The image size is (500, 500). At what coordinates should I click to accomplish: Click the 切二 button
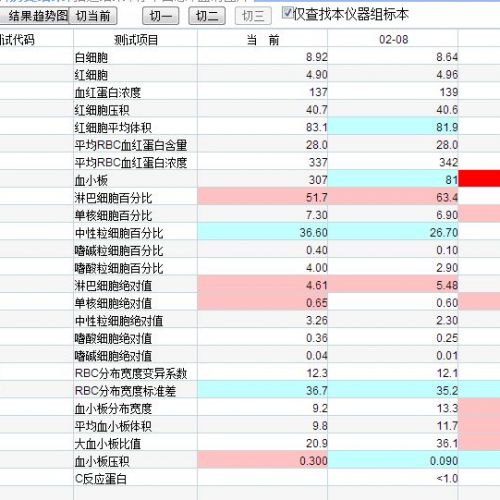pos(207,16)
